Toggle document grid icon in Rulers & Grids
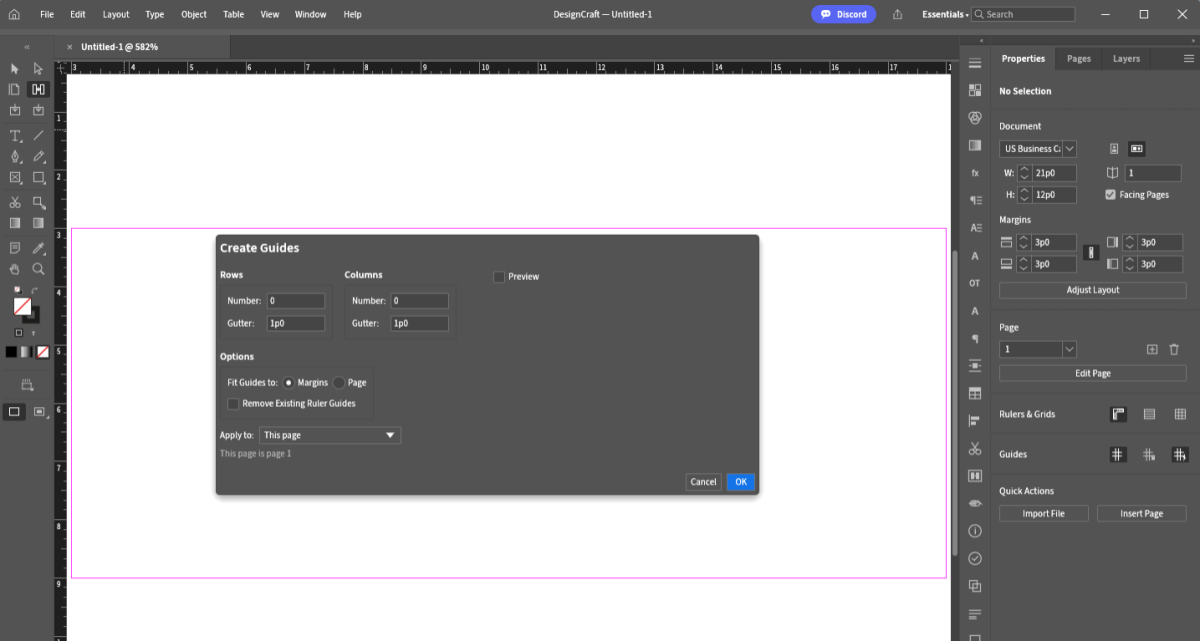Screen dimensions: 1200x641 point(1180,414)
